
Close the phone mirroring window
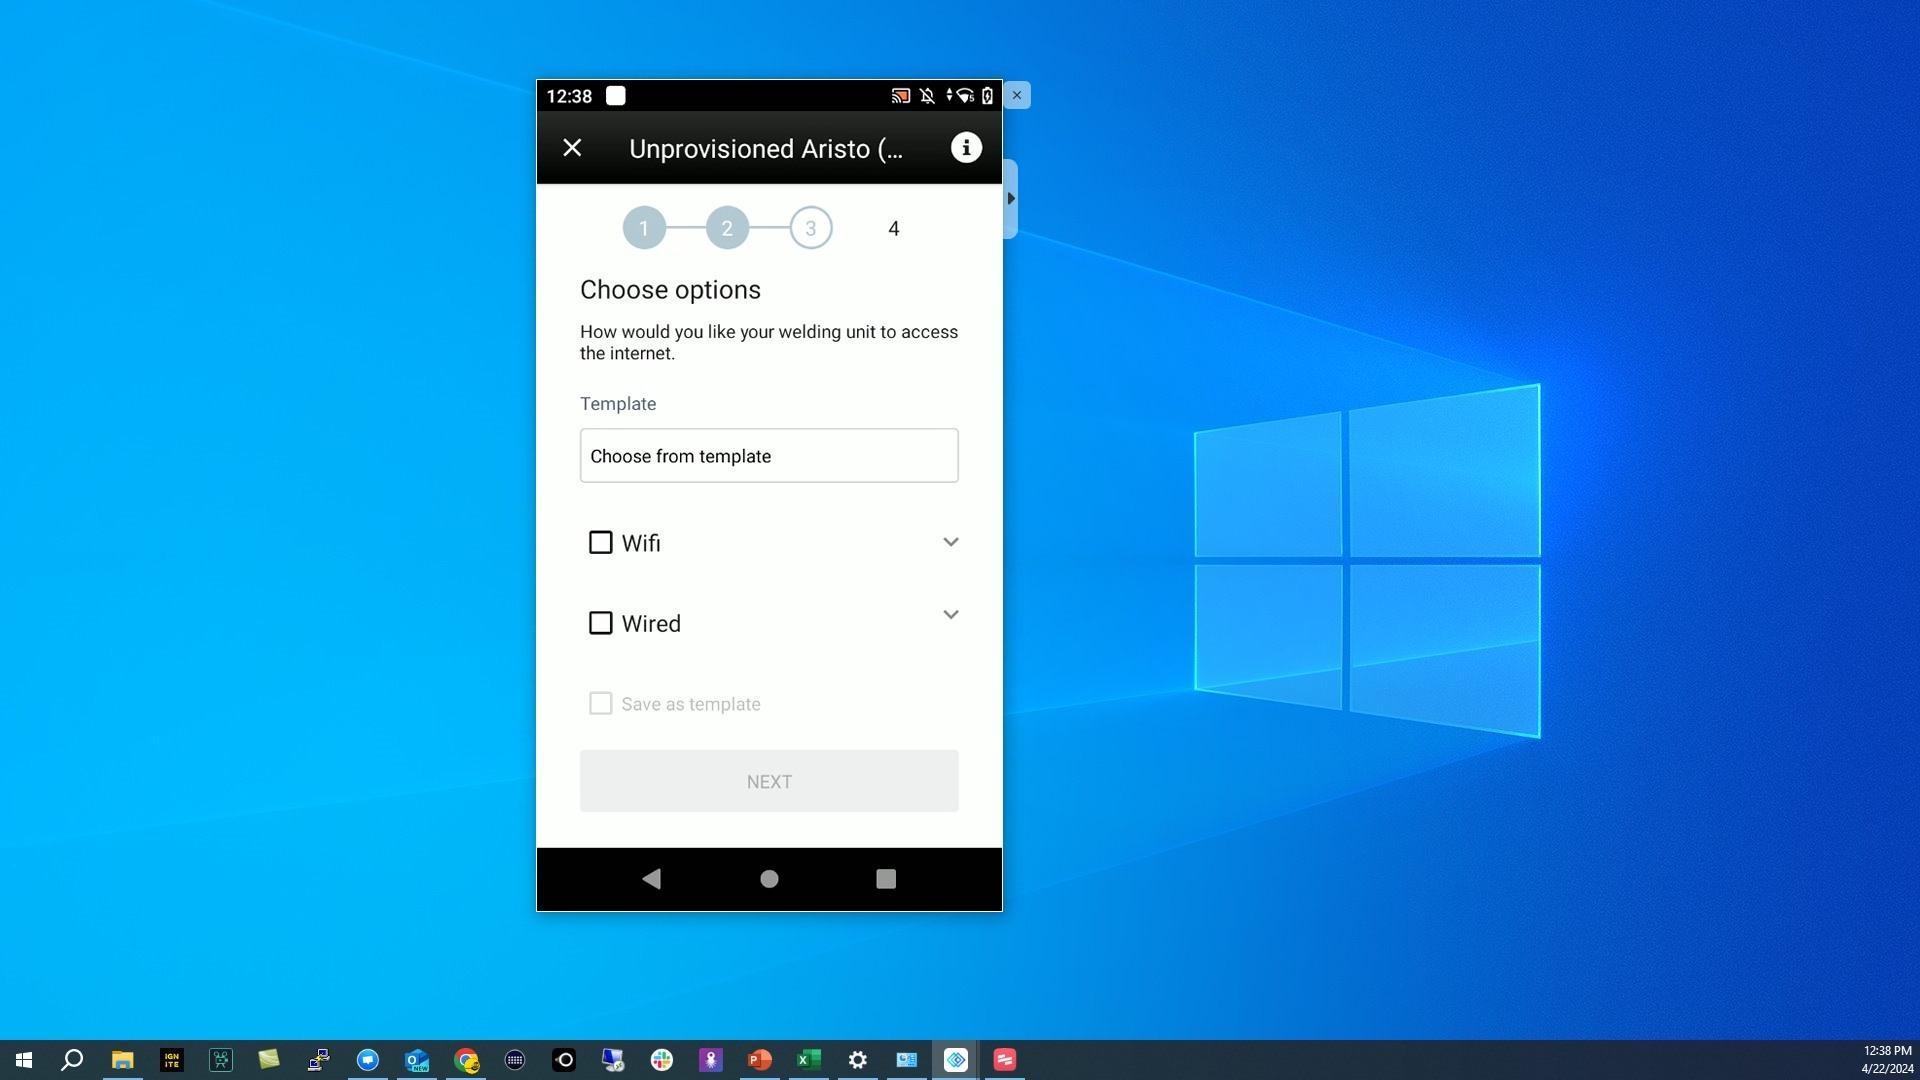click(1017, 95)
